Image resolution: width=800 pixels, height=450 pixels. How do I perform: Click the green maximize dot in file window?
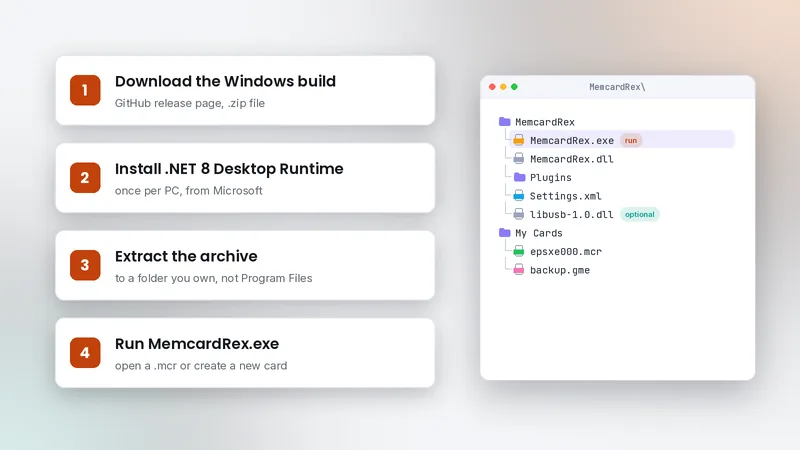[x=514, y=87]
